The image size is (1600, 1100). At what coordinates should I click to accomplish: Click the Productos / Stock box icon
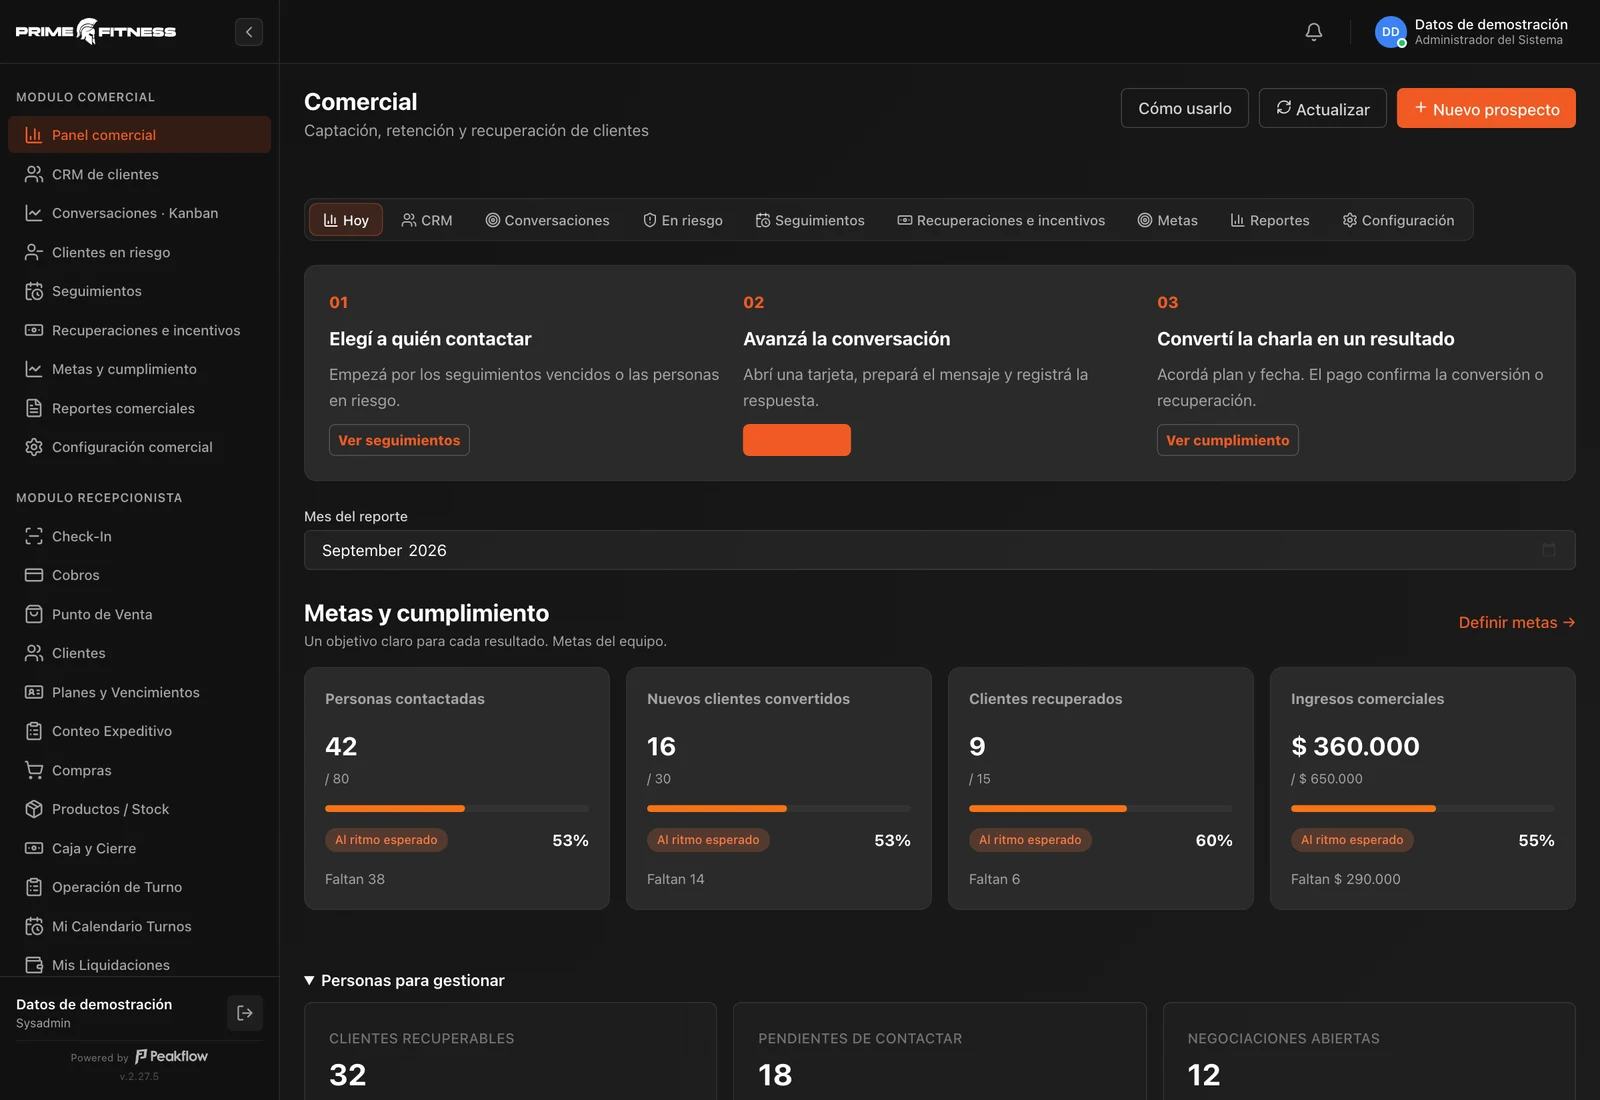pyautogui.click(x=34, y=809)
